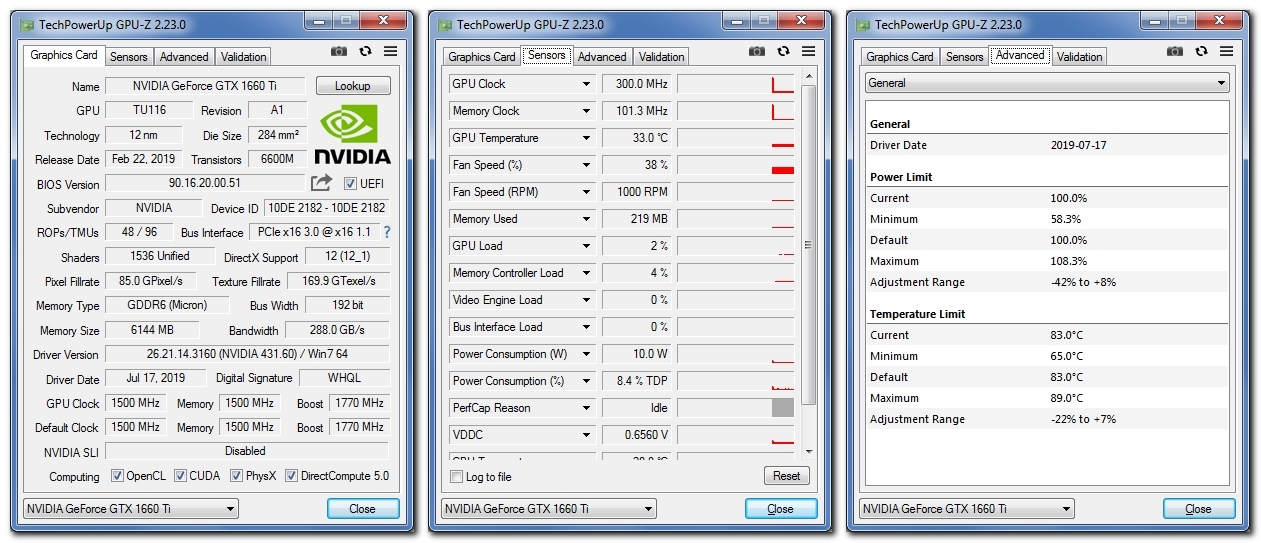Open the hamburger menu in Advanced window
1261x543 pixels.
(x=1226, y=51)
